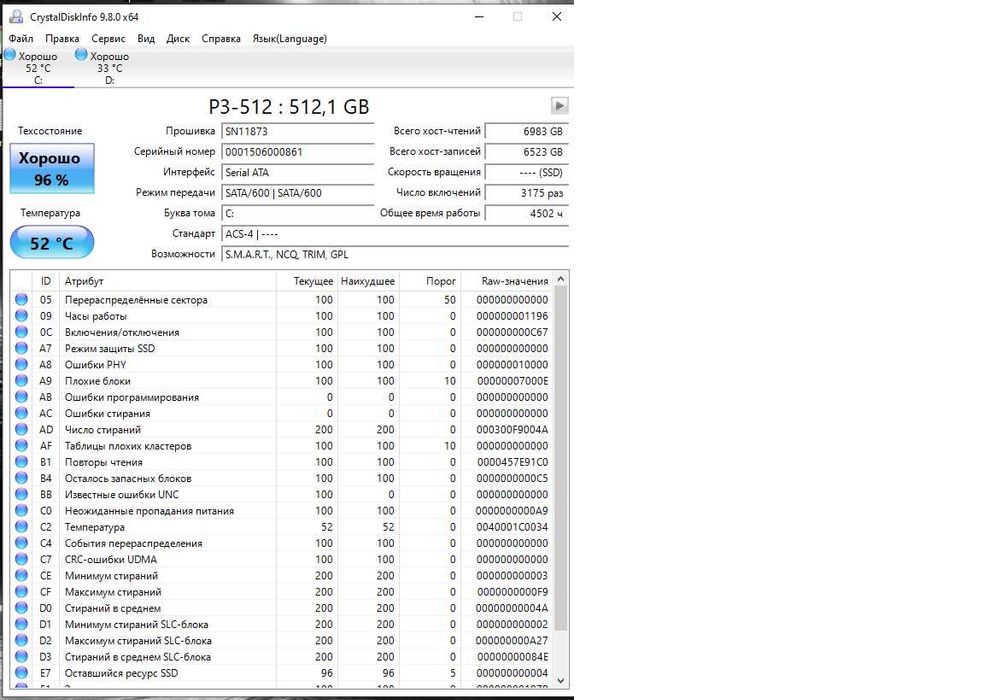This screenshot has height=700, width=984.
Task: Click the Наихудшее column header
Action: tap(368, 281)
